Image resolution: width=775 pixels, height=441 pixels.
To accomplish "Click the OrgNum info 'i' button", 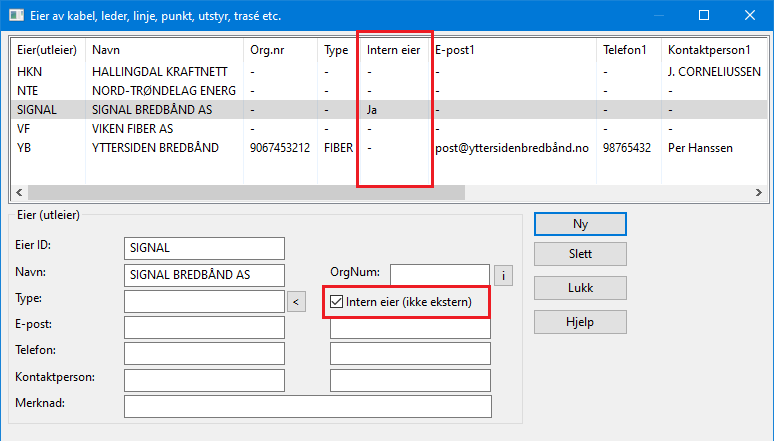I will click(503, 275).
